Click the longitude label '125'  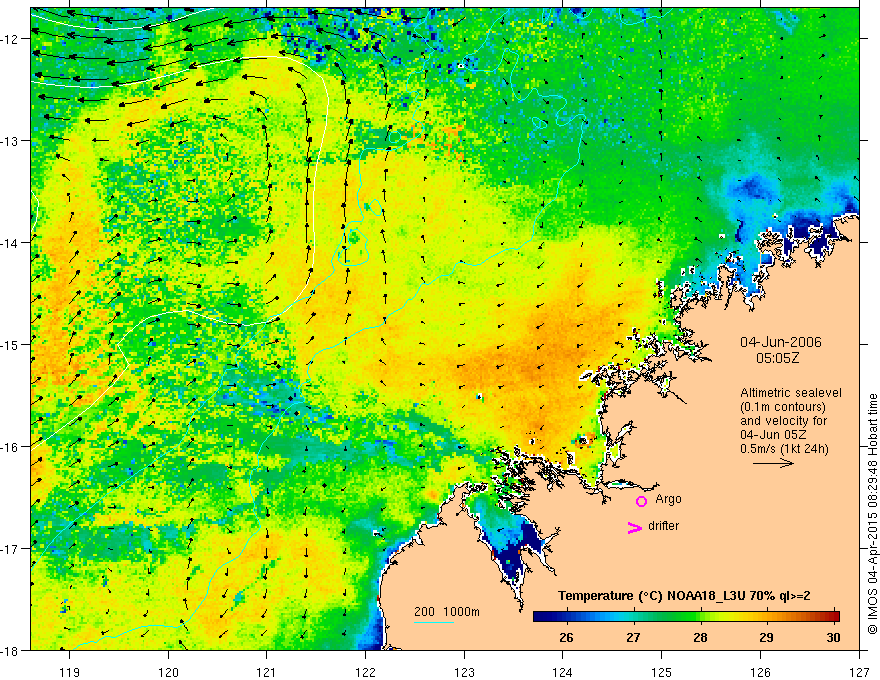662,672
